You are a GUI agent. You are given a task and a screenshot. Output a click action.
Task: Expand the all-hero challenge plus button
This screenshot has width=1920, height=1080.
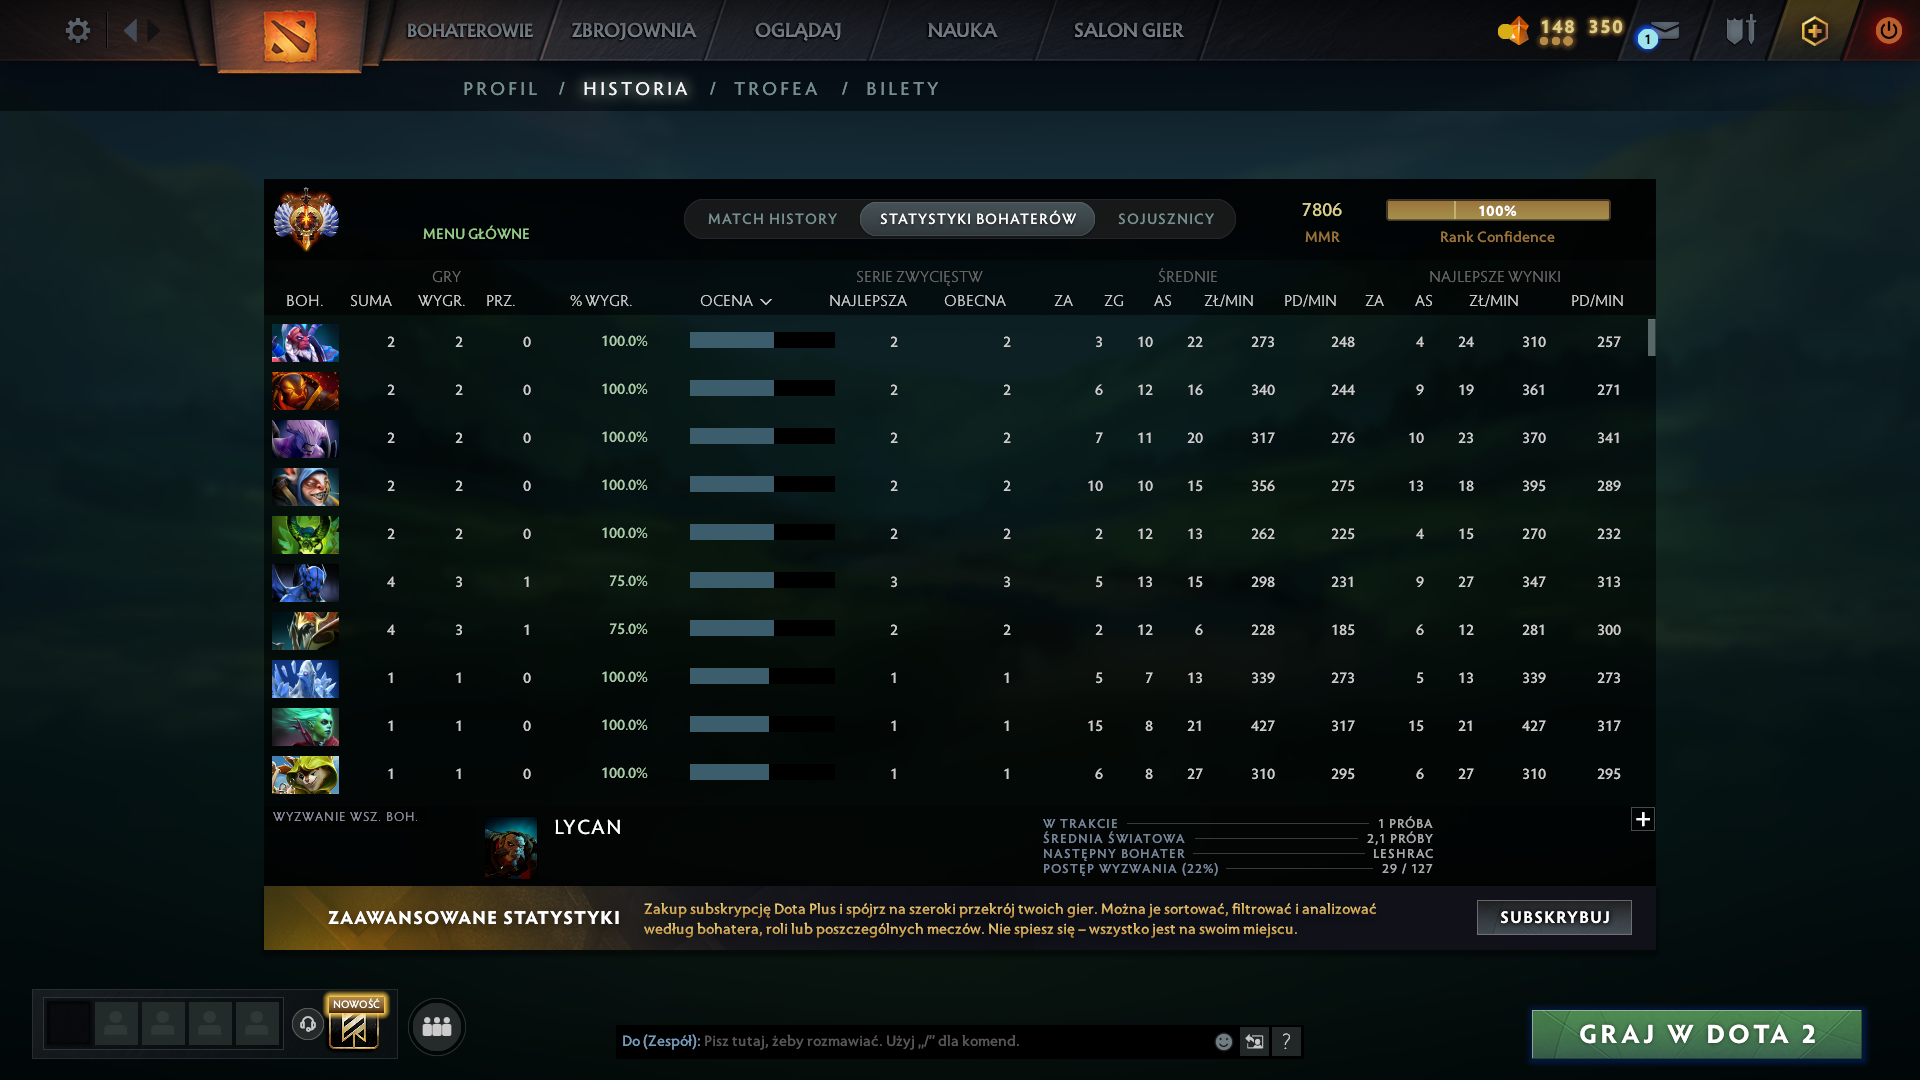pyautogui.click(x=1643, y=819)
